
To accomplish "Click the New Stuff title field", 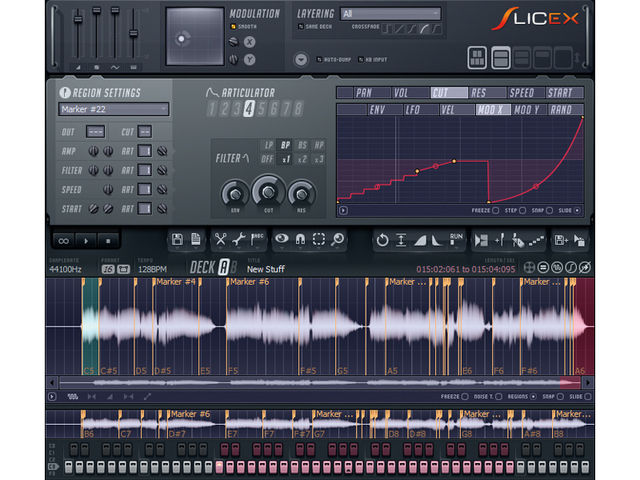I will [266, 269].
